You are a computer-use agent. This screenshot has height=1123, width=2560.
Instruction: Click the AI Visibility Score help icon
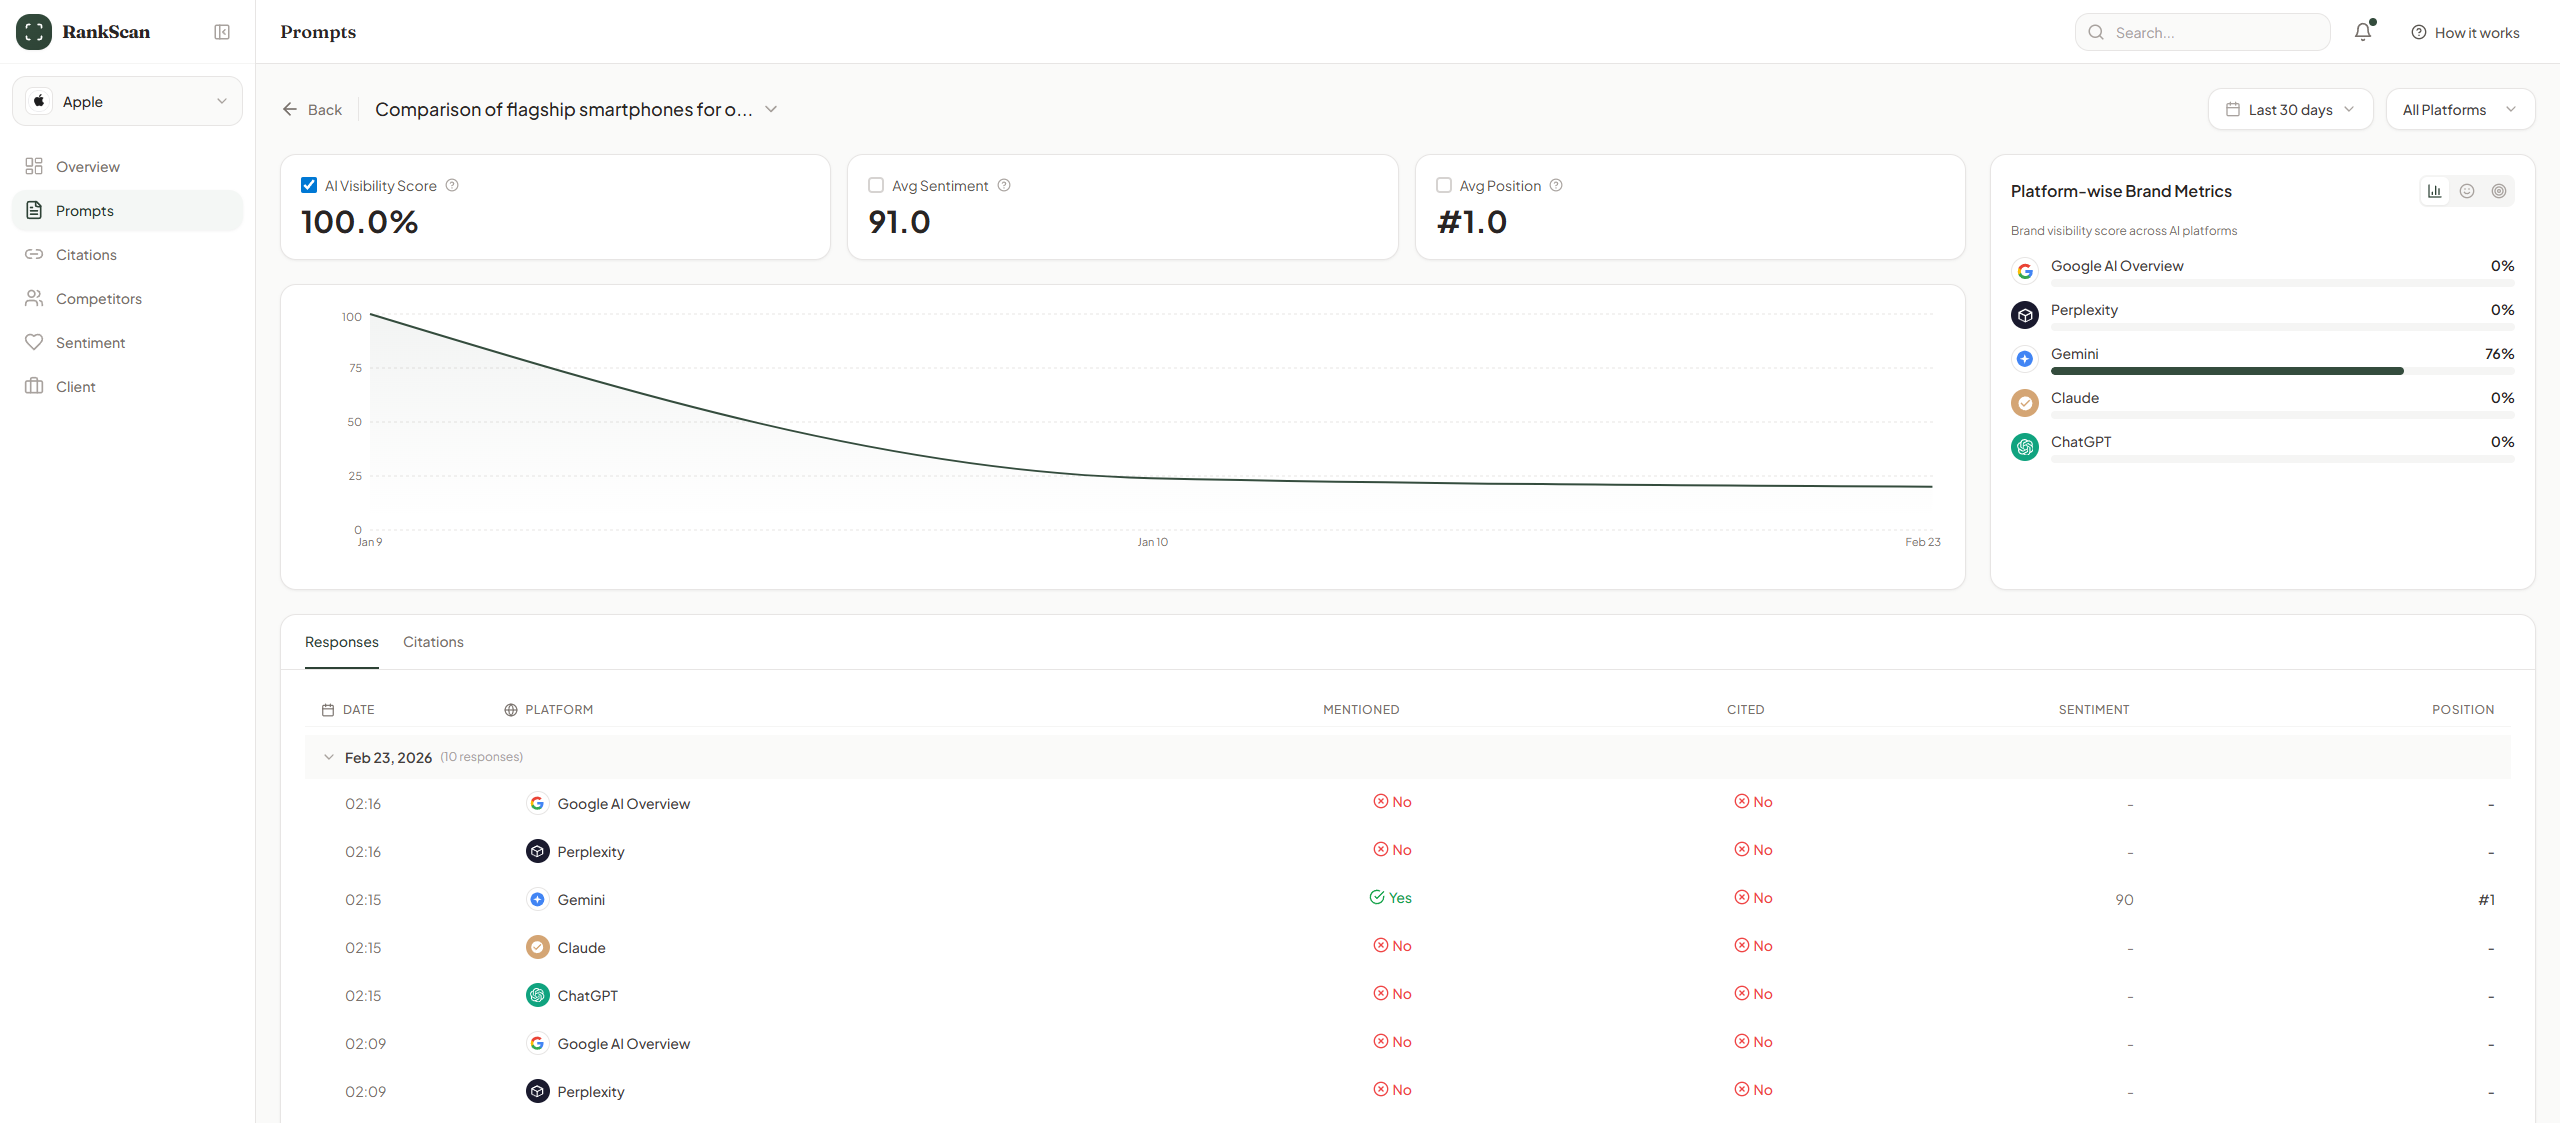click(x=452, y=185)
